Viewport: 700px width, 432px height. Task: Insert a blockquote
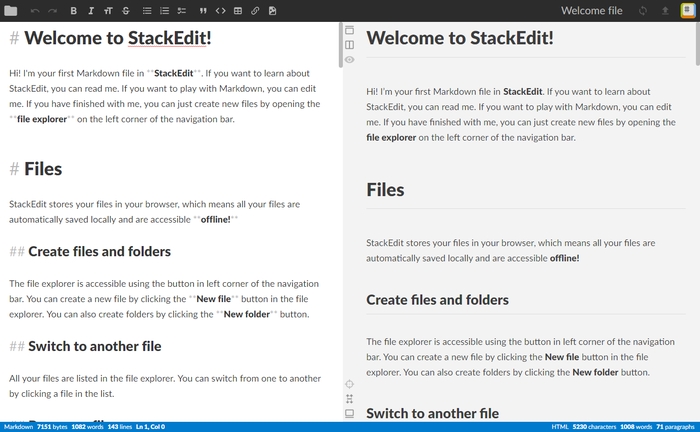pyautogui.click(x=203, y=11)
